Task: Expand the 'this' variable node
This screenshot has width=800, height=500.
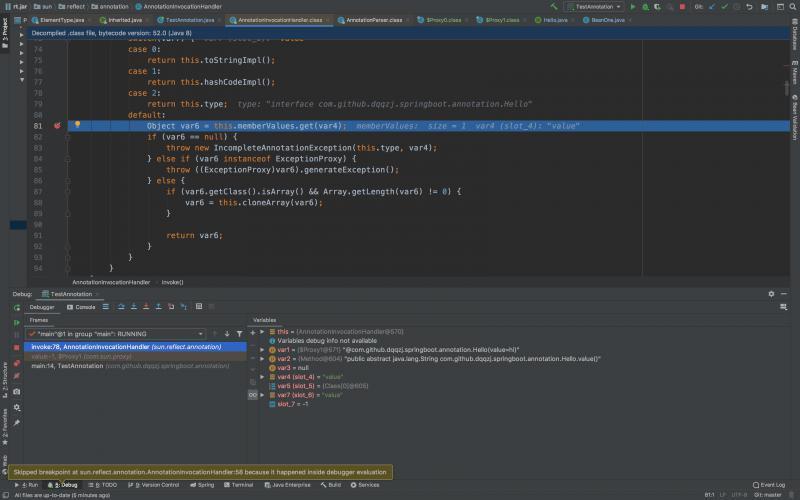Action: 262,331
